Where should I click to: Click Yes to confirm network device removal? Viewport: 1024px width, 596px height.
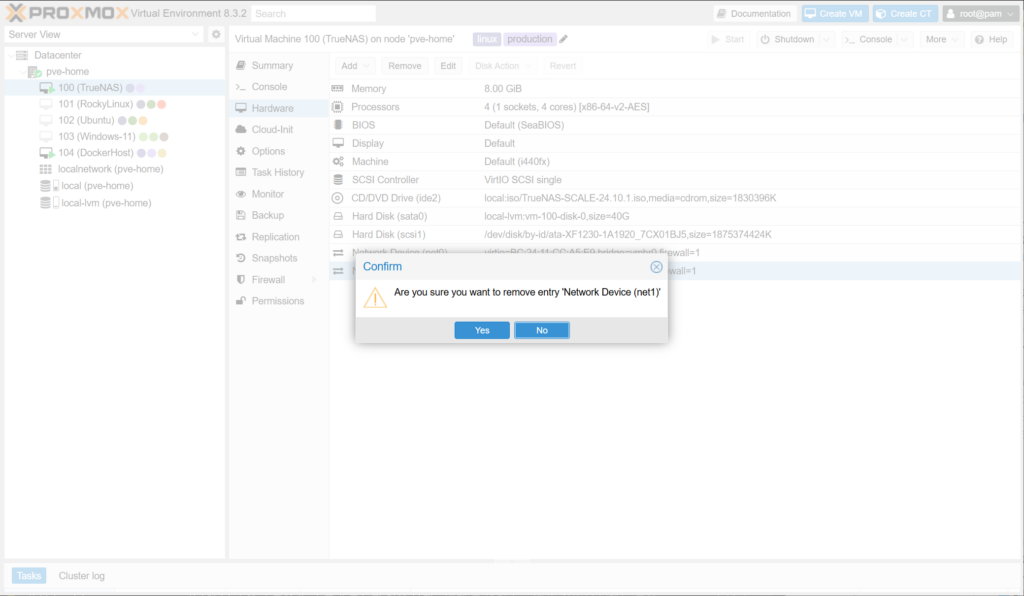click(482, 330)
